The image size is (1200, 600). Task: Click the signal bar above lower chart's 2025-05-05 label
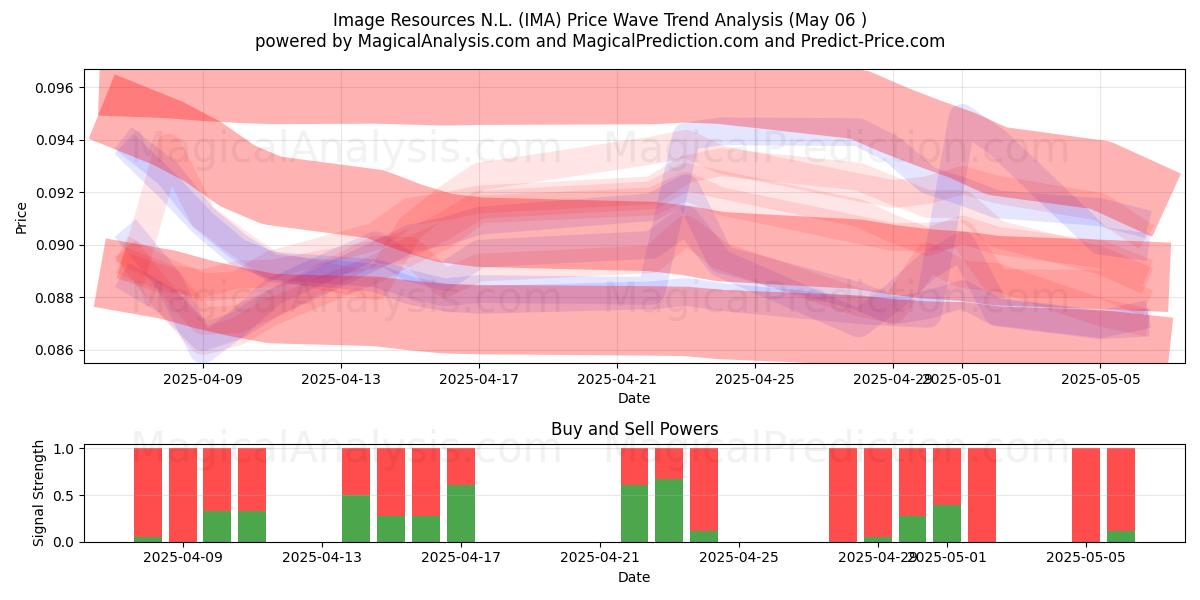1086,495
